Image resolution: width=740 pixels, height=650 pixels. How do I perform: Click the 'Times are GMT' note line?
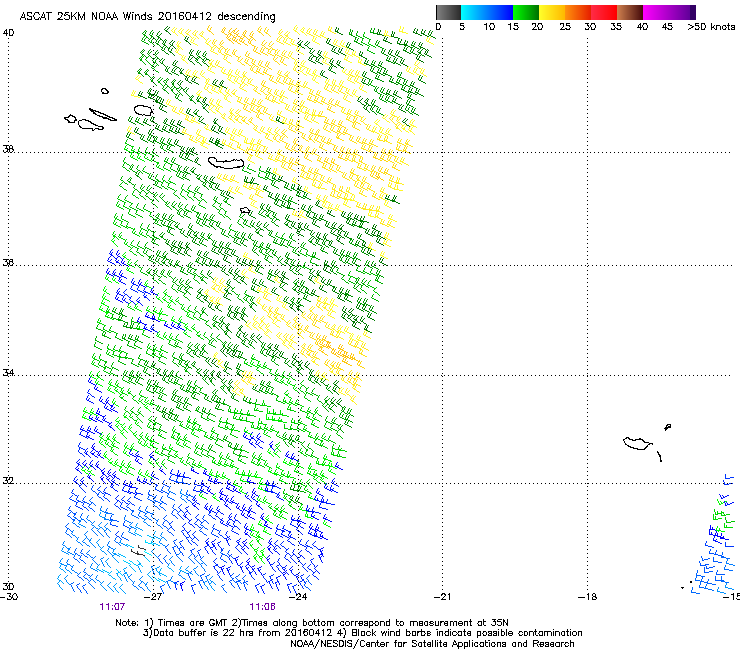tap(312, 623)
